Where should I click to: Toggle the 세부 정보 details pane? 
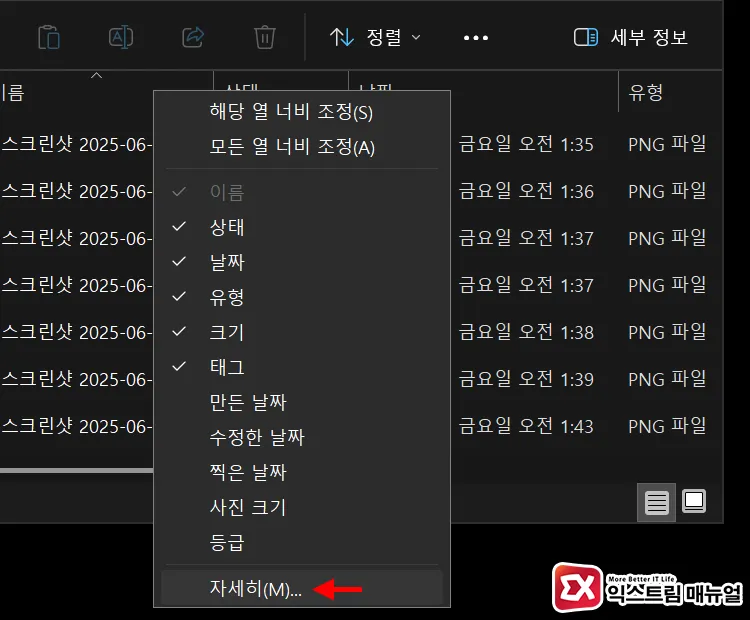630,37
